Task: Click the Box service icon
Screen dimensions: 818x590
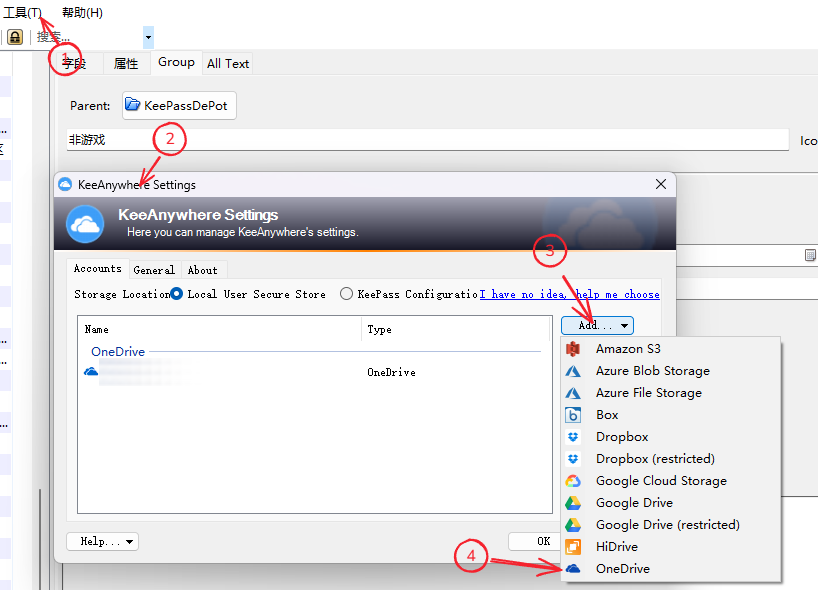Action: [x=573, y=415]
